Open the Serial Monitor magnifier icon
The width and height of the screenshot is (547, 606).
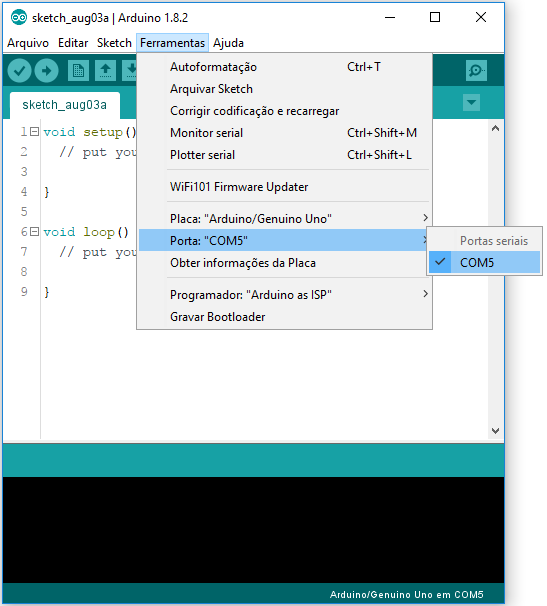coord(476,70)
